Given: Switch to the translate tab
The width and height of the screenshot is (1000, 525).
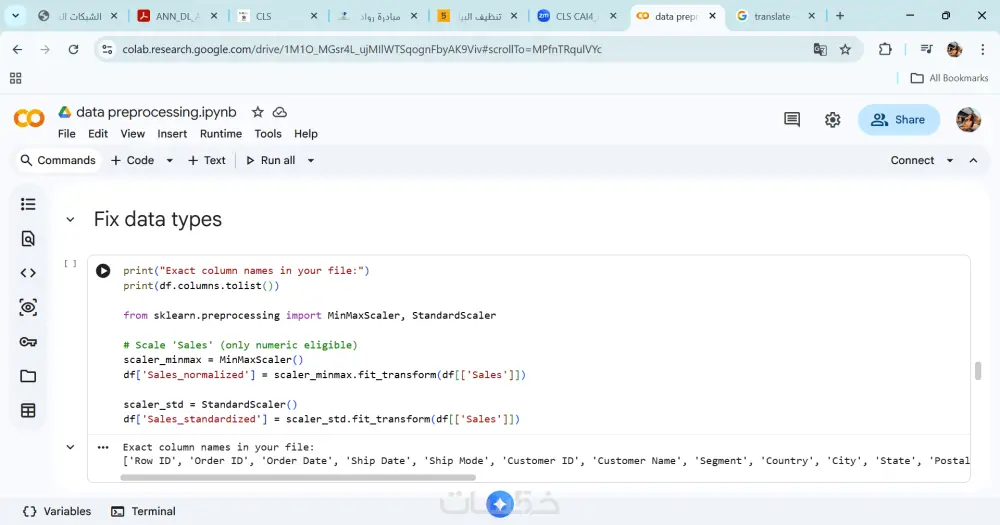Looking at the screenshot, I should (772, 17).
